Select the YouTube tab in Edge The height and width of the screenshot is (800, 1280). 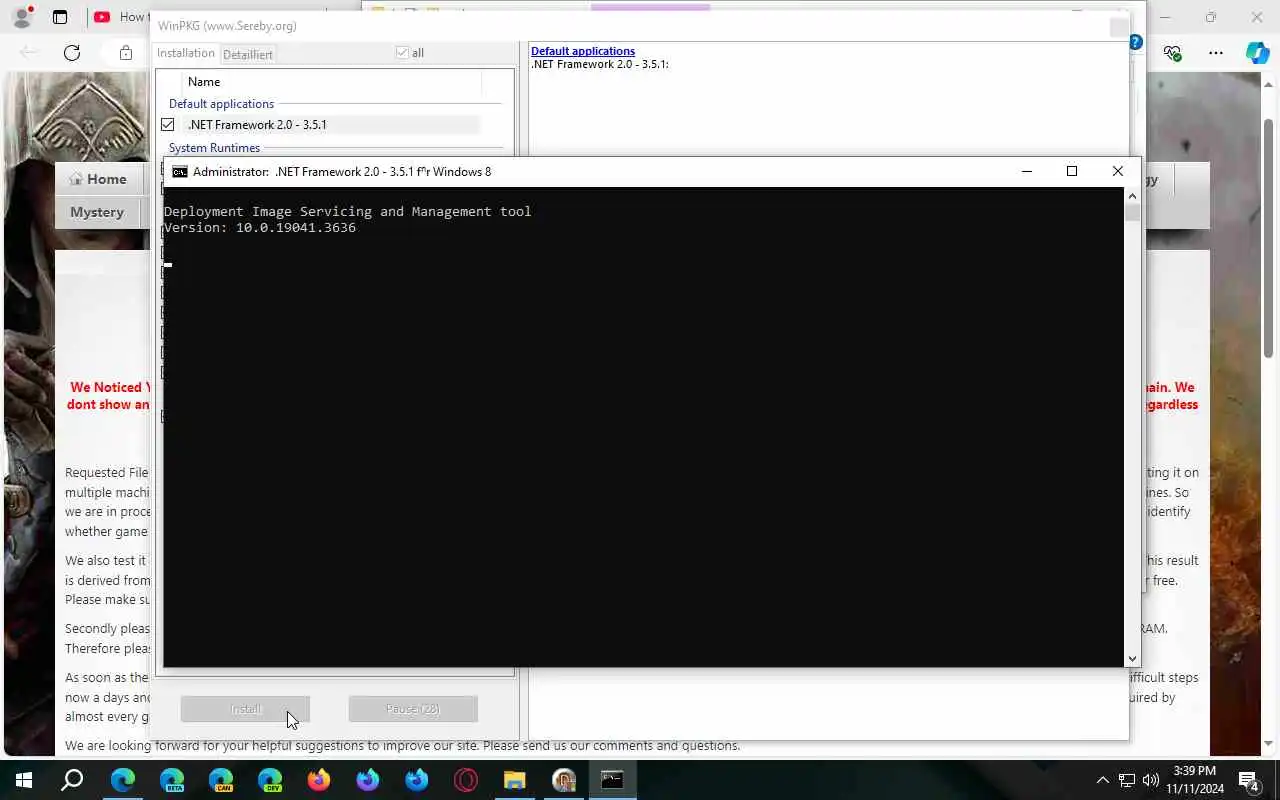120,17
